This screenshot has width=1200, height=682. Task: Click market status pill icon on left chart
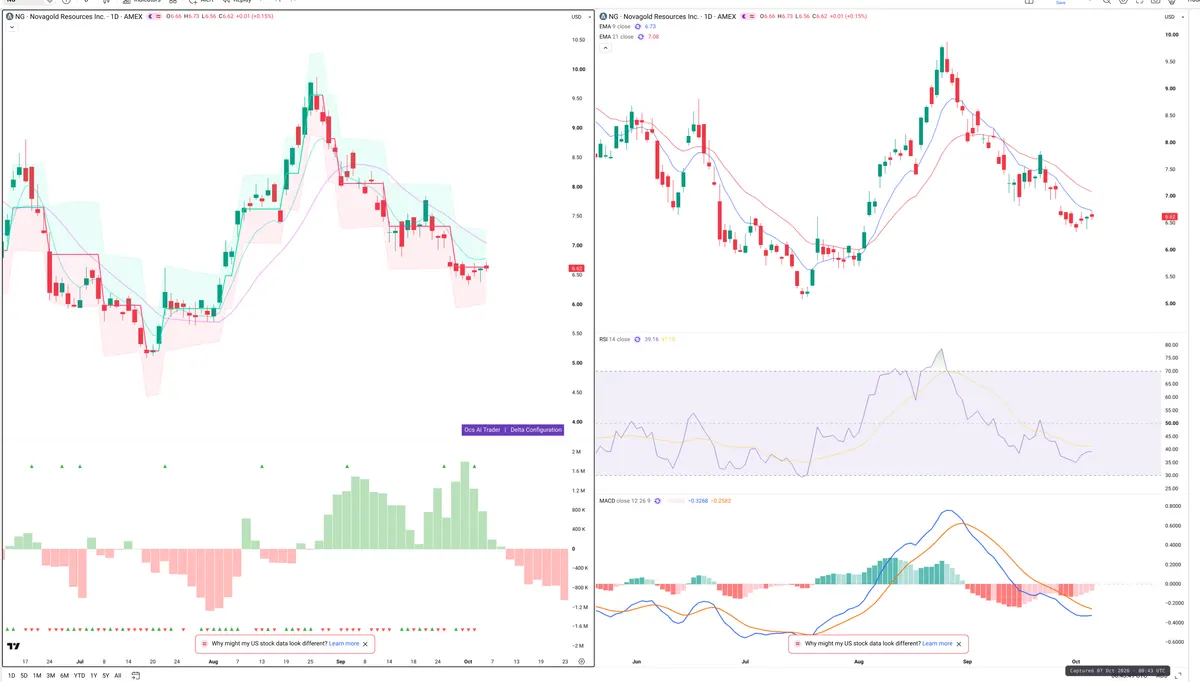point(154,17)
